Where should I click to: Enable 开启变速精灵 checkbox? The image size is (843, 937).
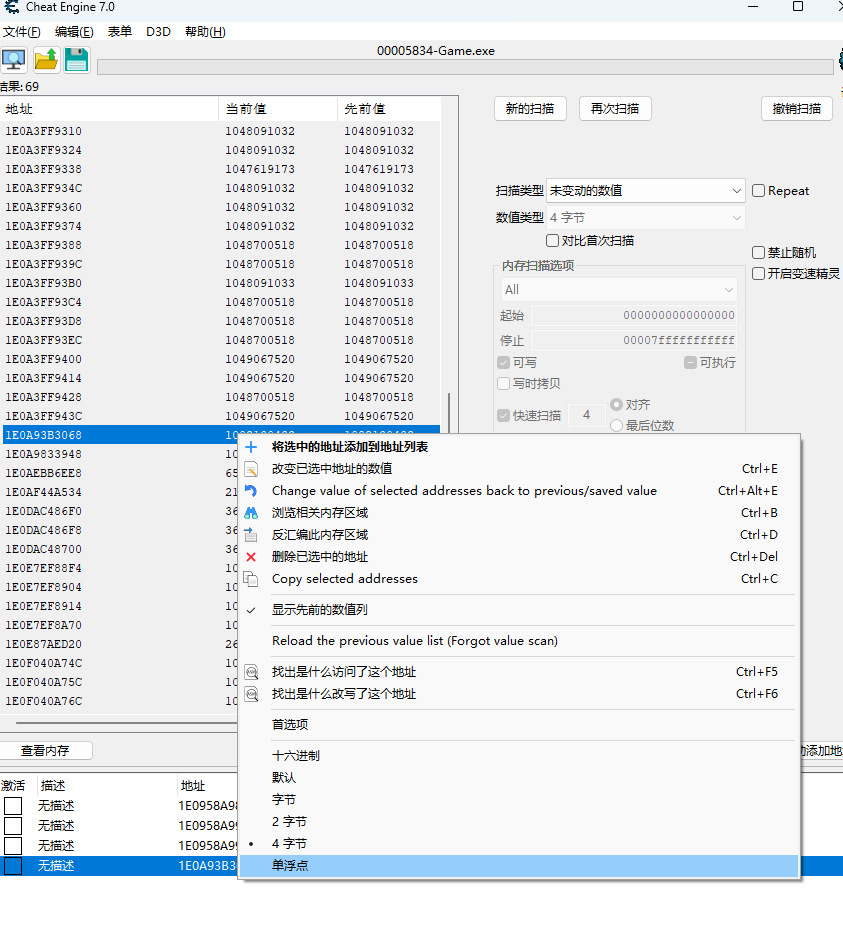[759, 274]
